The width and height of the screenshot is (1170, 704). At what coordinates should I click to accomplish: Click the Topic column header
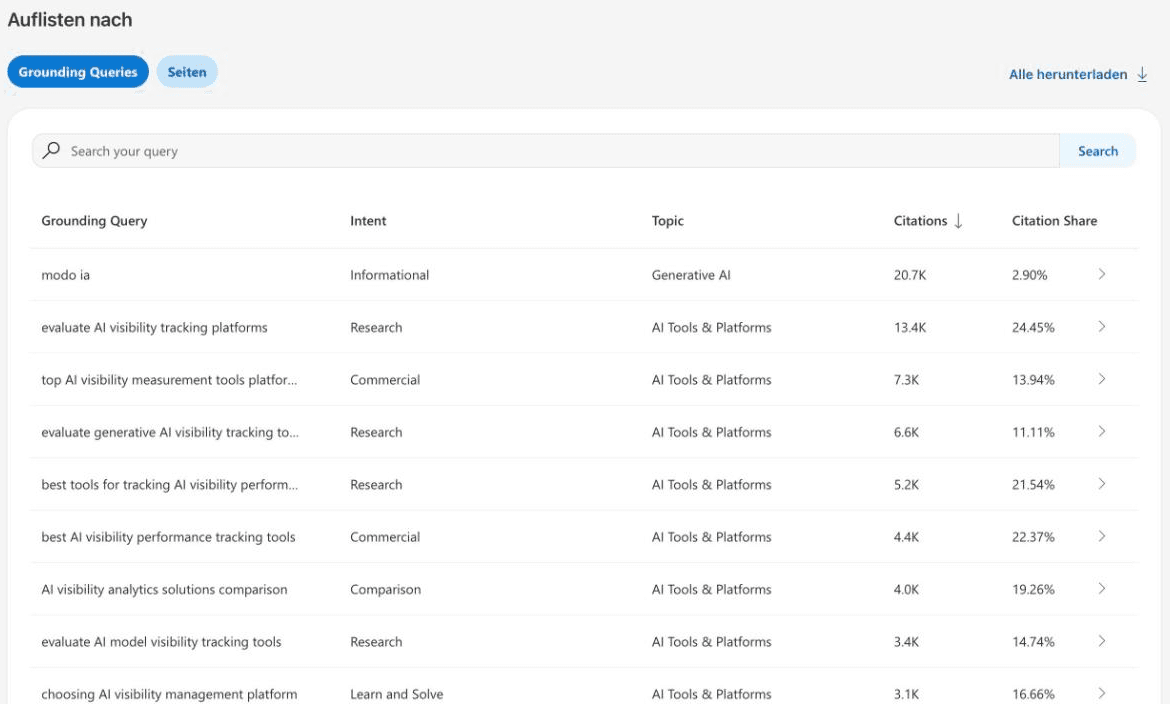point(667,221)
